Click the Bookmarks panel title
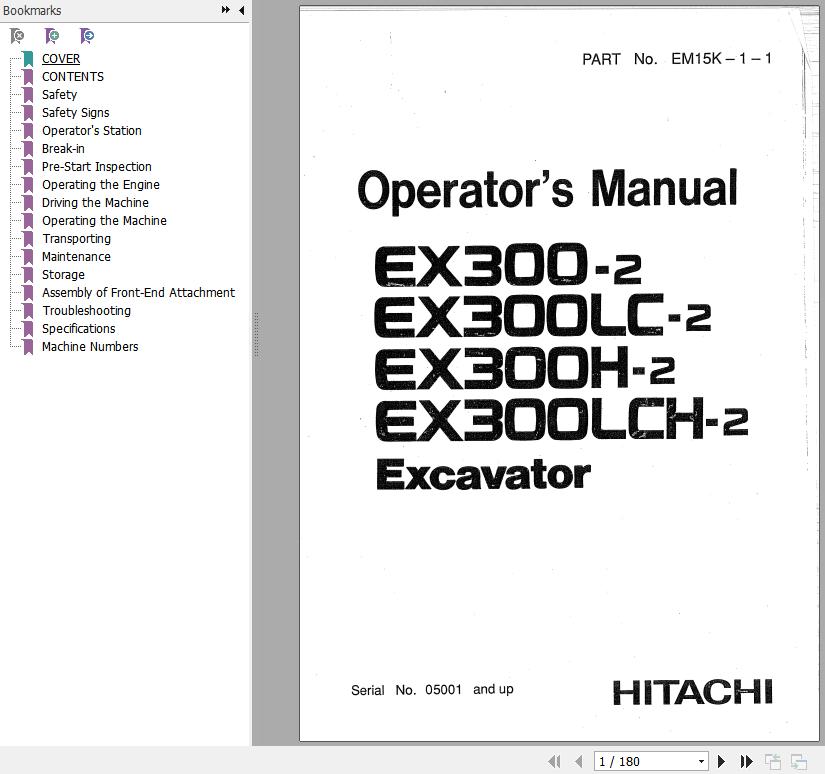 click(x=32, y=10)
